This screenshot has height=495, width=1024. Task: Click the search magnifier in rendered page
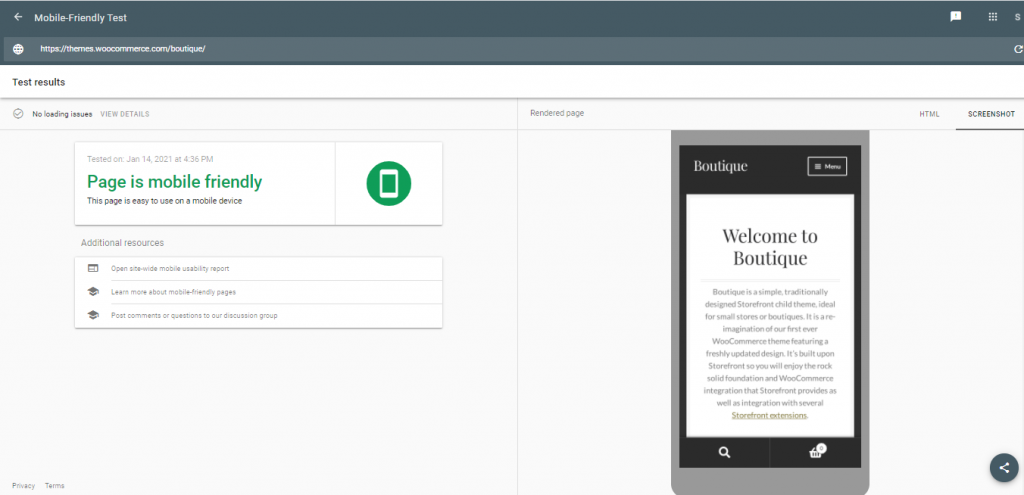(724, 452)
